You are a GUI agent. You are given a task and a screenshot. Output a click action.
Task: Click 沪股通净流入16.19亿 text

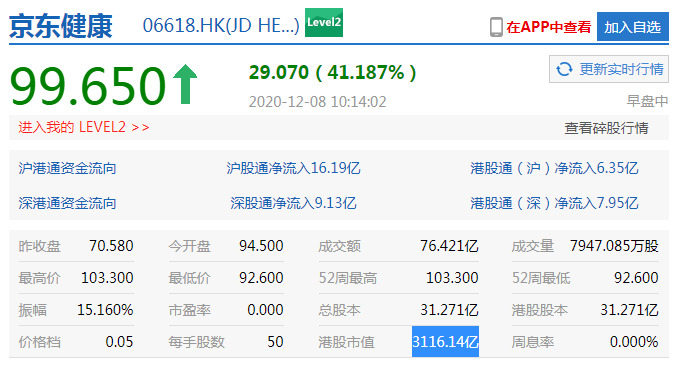293,168
